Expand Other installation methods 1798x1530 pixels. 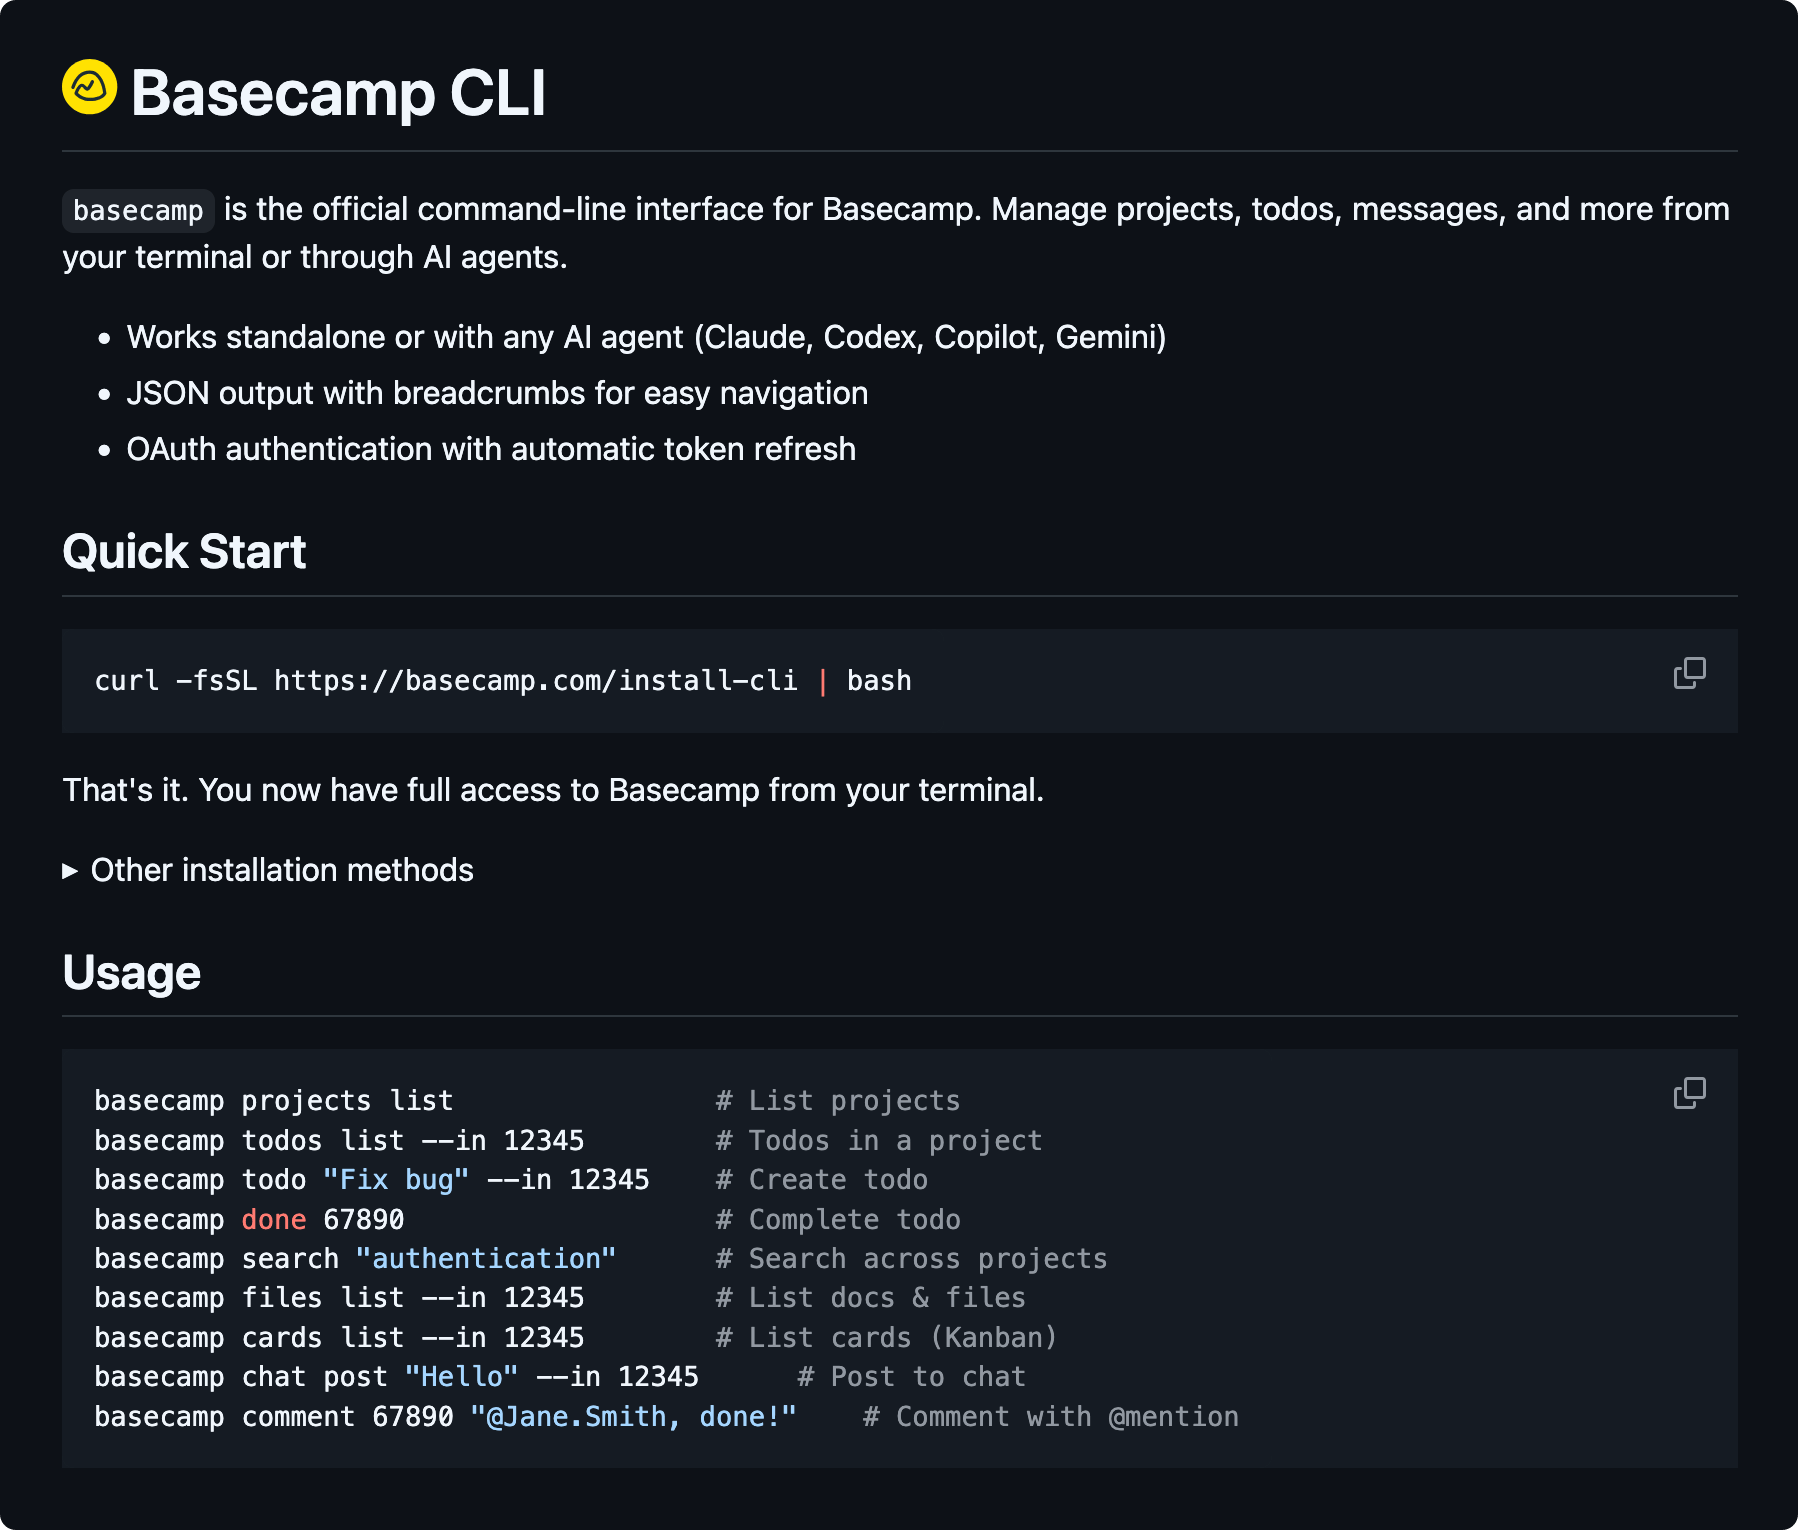268,870
